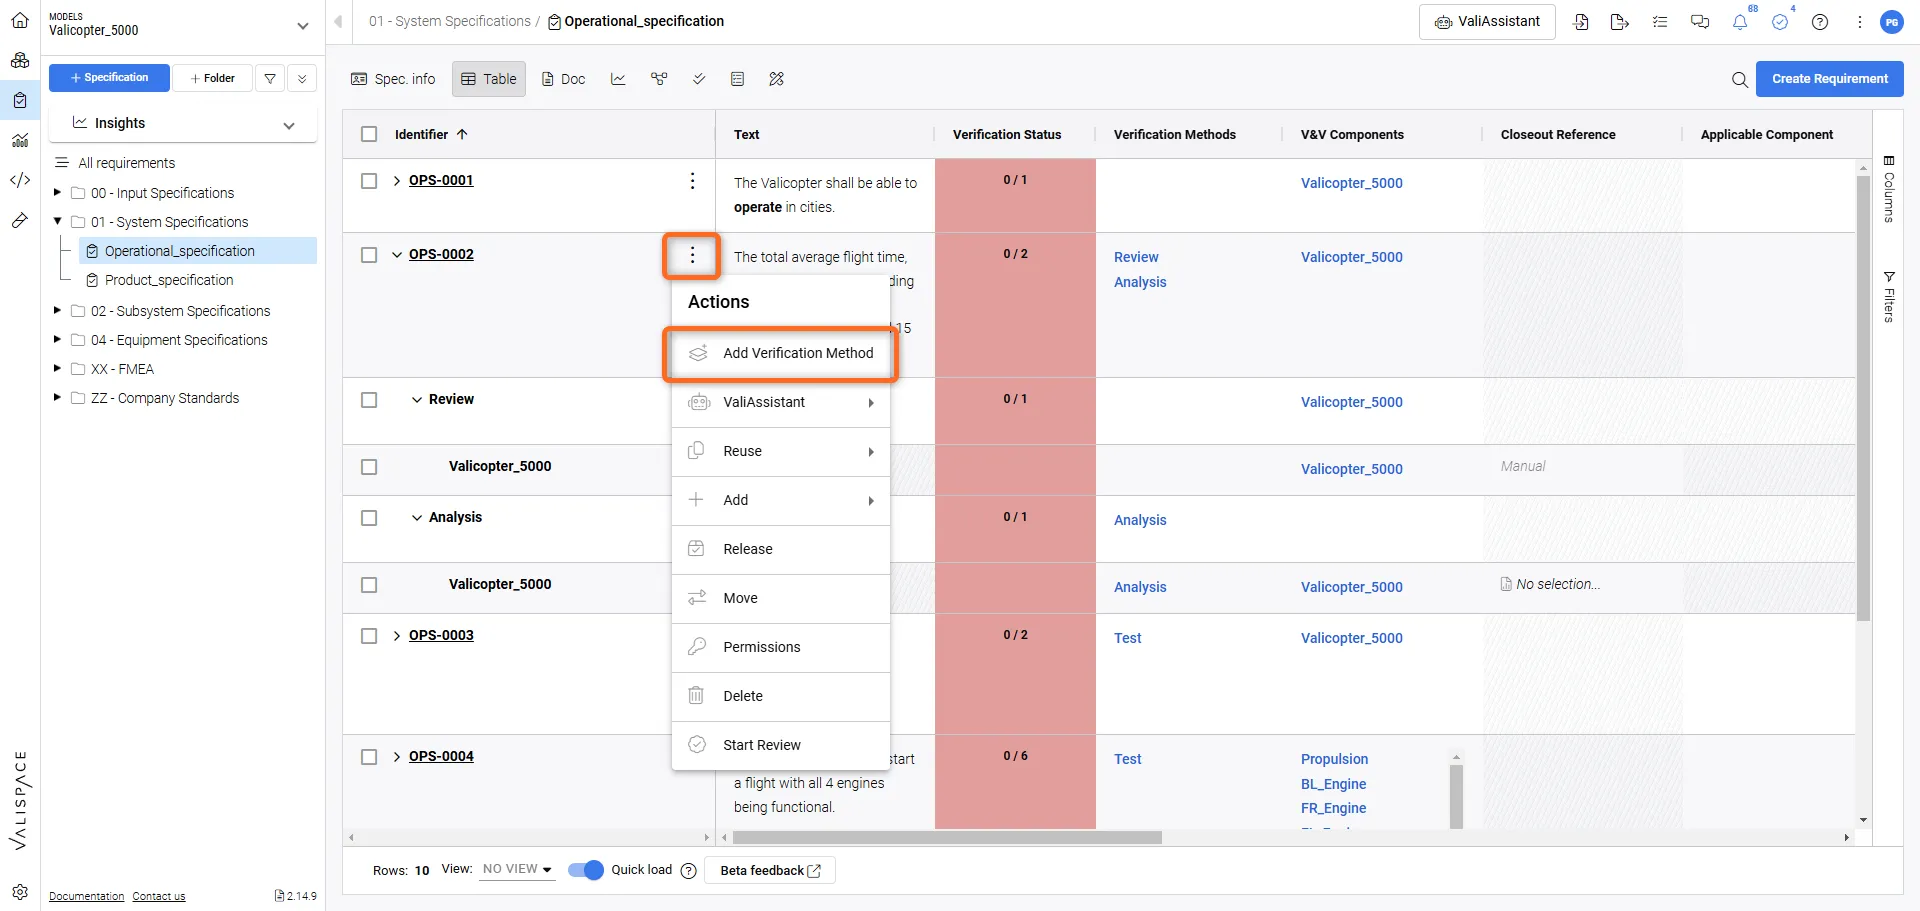Expand the 02 - Subsystem Specifications folder

[x=57, y=310]
